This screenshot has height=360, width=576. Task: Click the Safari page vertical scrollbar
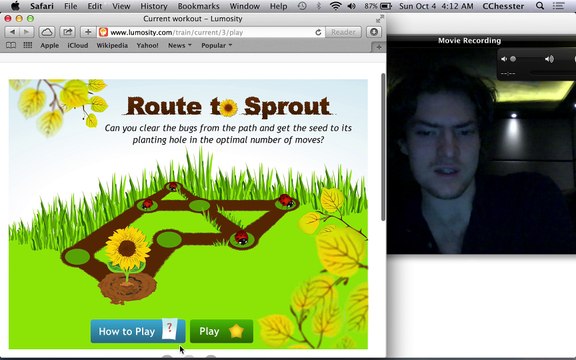pos(383,147)
